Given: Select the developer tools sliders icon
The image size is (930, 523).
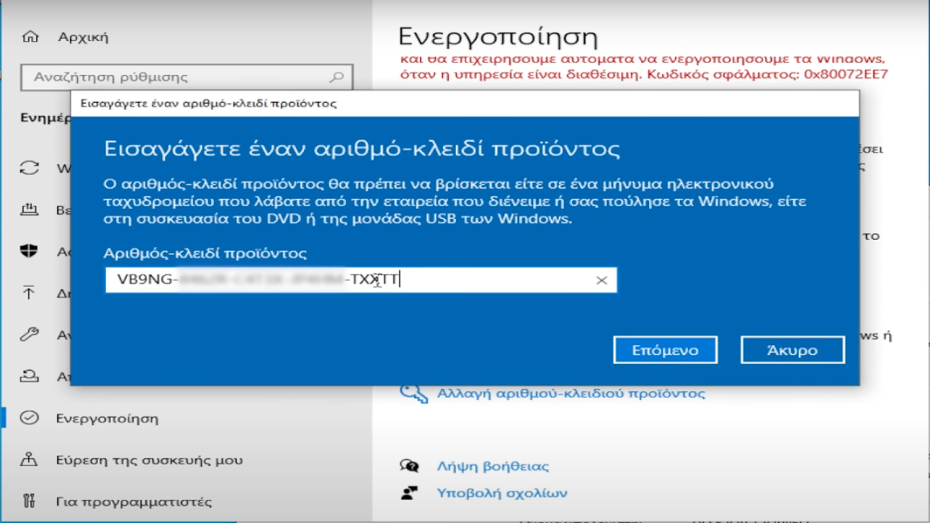Looking at the screenshot, I should click(x=30, y=501).
